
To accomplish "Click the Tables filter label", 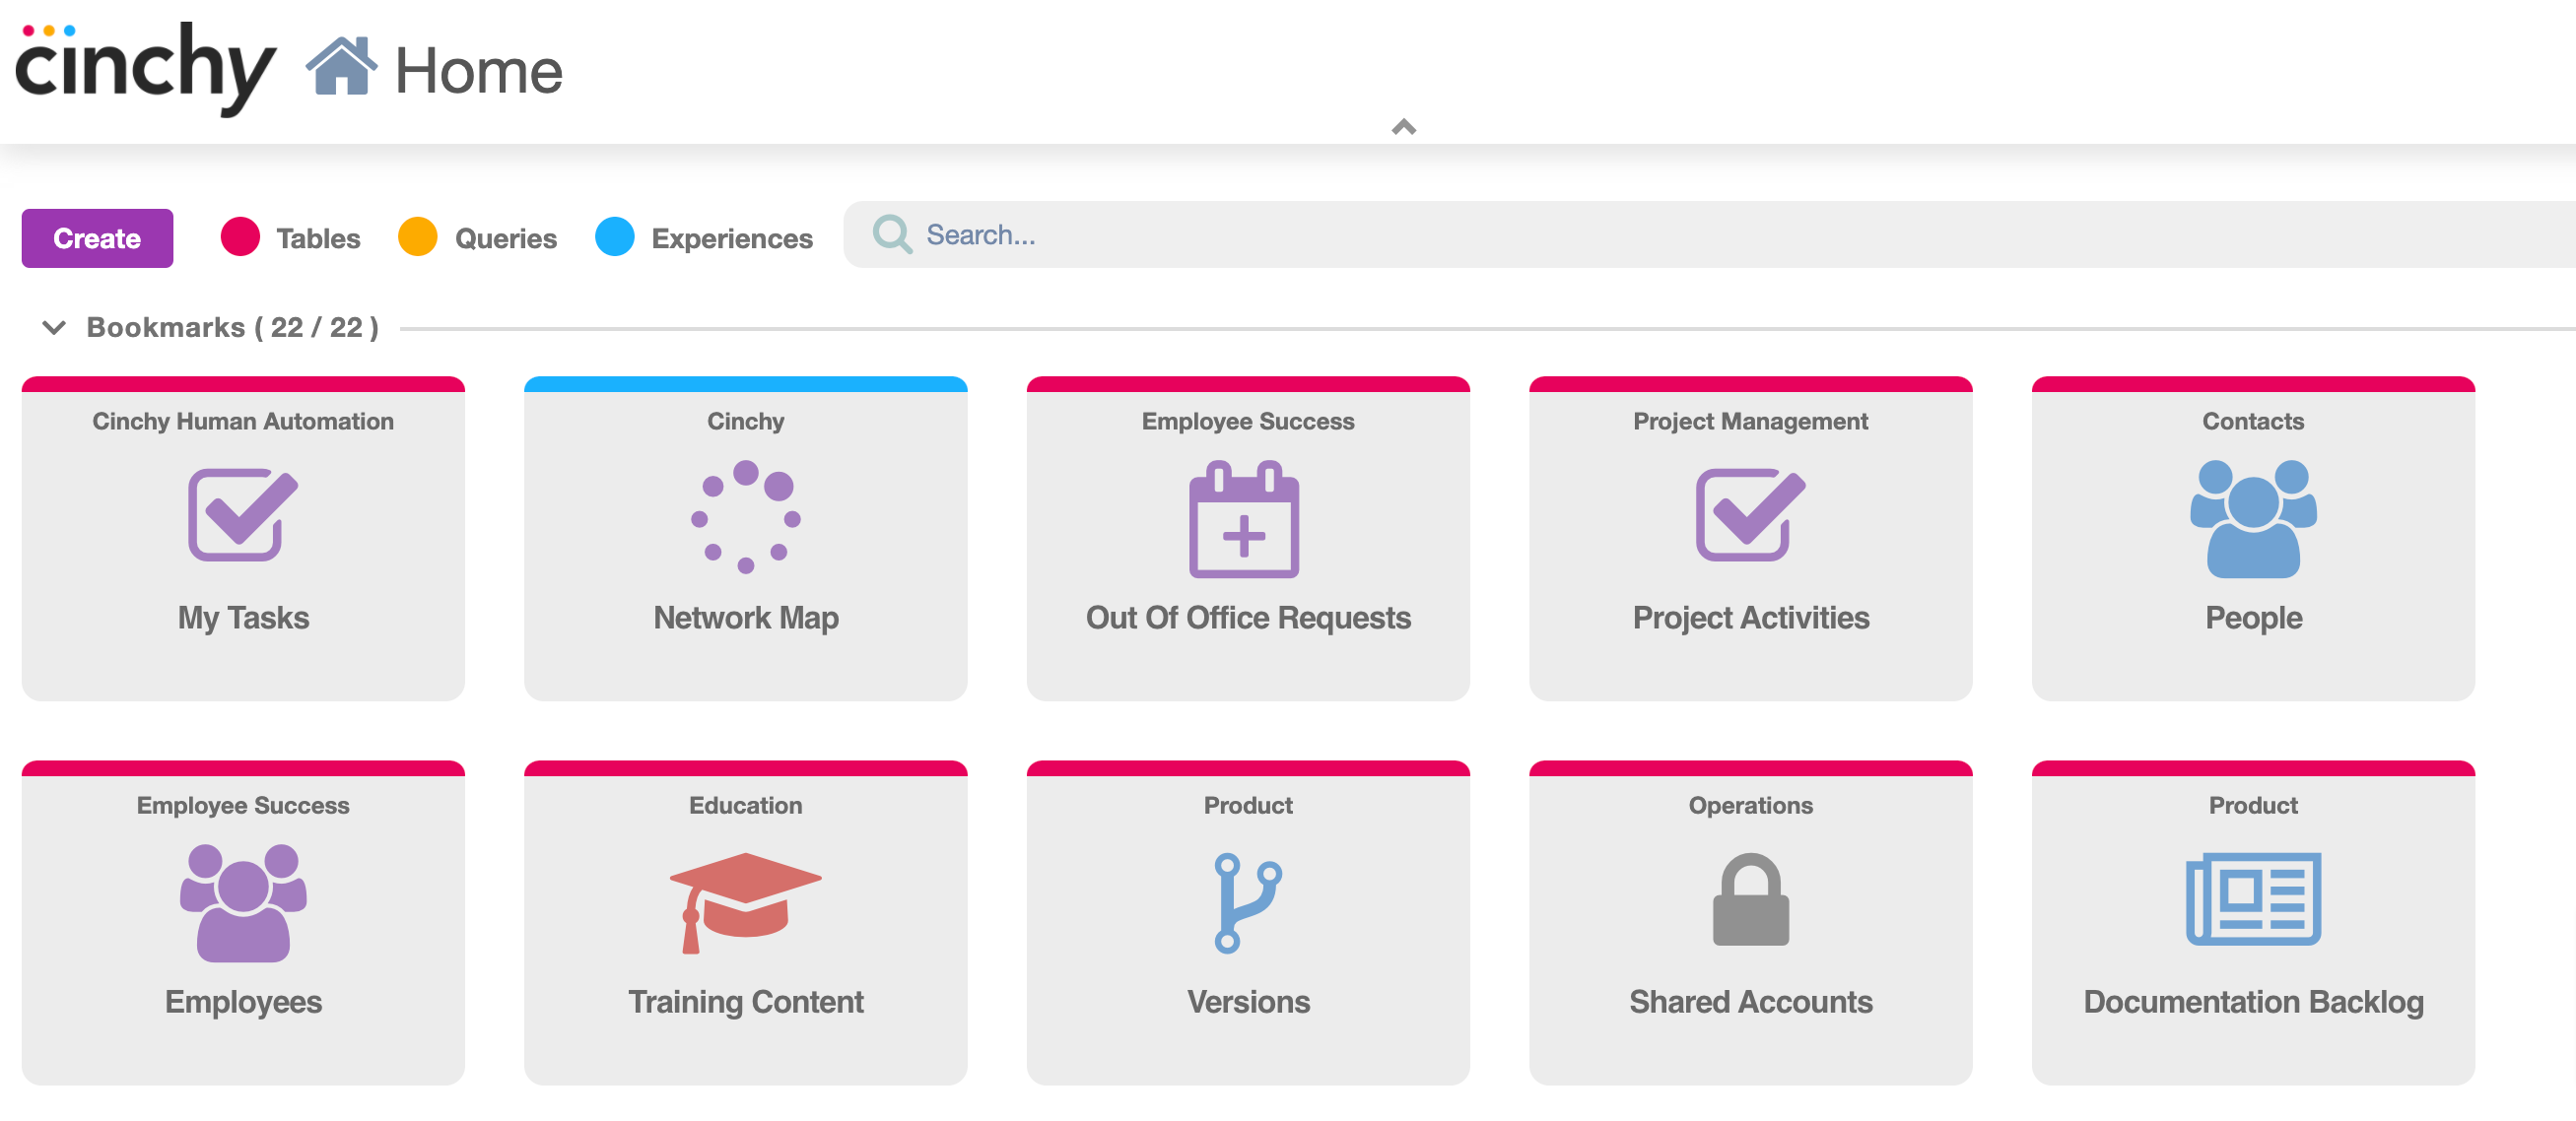I will (x=318, y=238).
